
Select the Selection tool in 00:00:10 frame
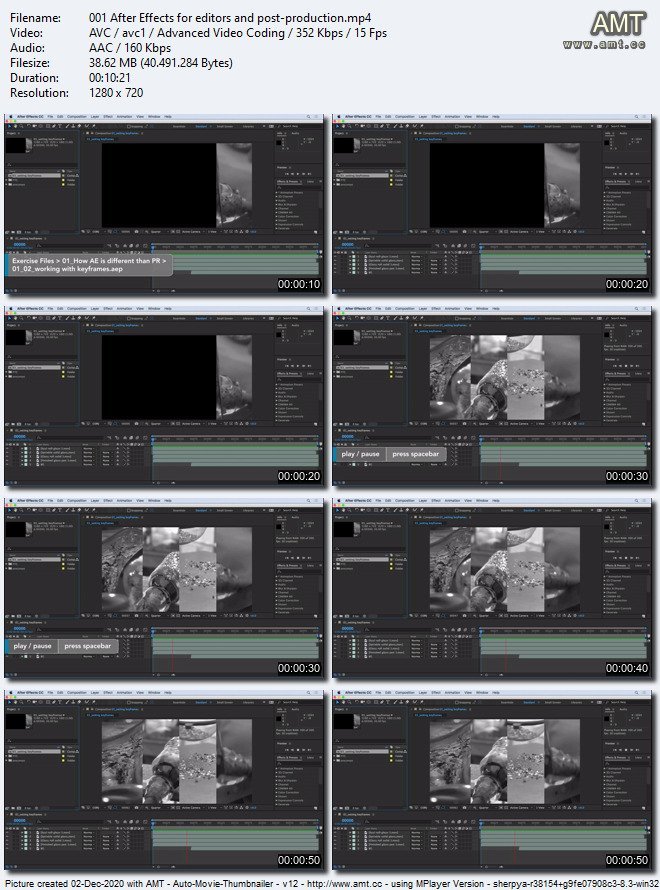(x=10, y=126)
